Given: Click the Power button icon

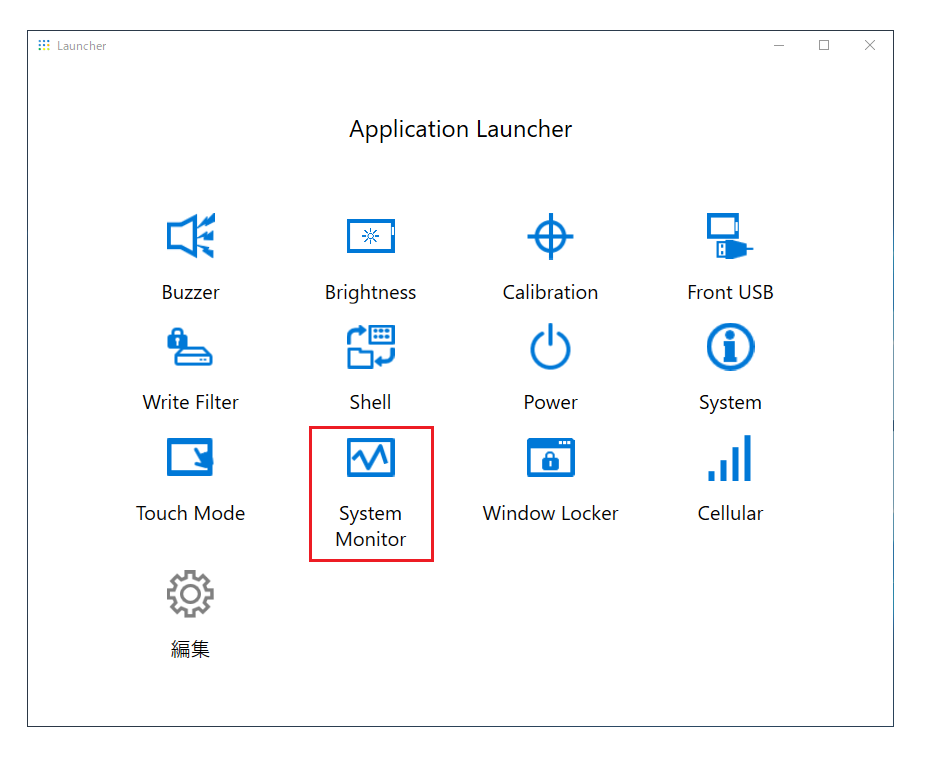Looking at the screenshot, I should click(x=550, y=348).
